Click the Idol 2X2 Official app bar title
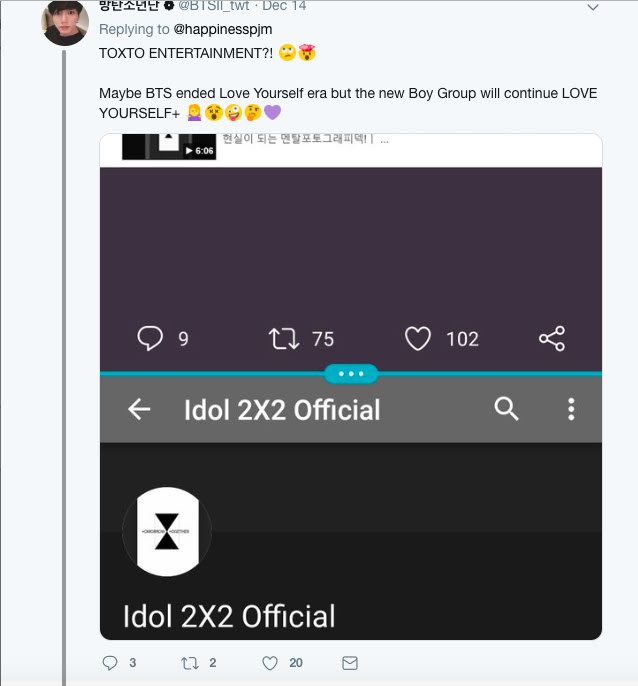This screenshot has width=638, height=686. pos(281,409)
